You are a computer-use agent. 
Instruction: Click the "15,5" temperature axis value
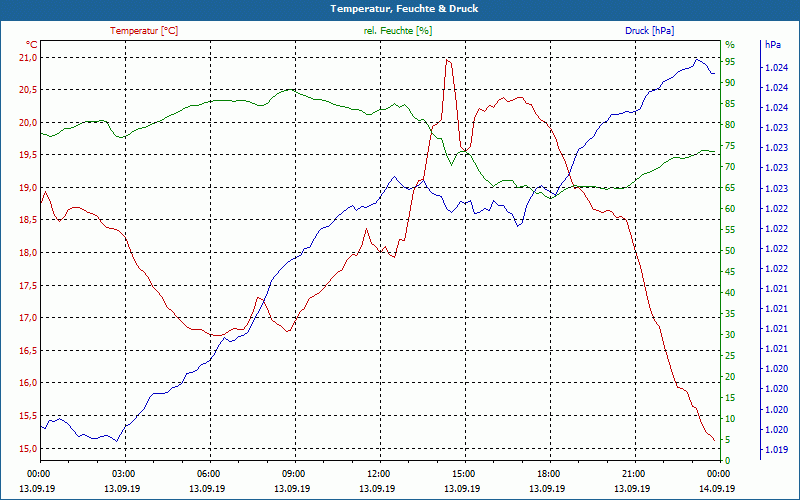tap(29, 416)
